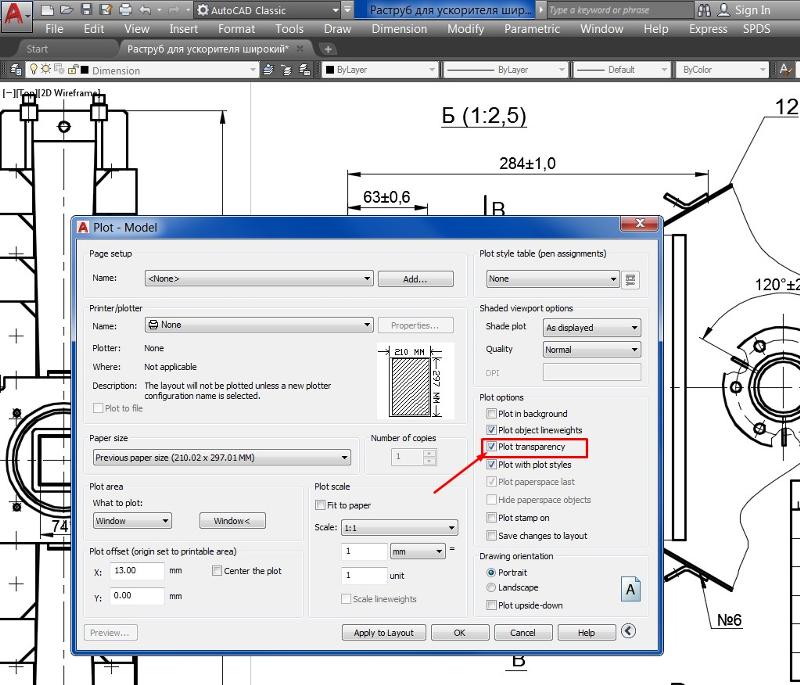Click the New drawing icon
Image resolution: width=800 pixels, height=685 pixels.
tap(47, 10)
